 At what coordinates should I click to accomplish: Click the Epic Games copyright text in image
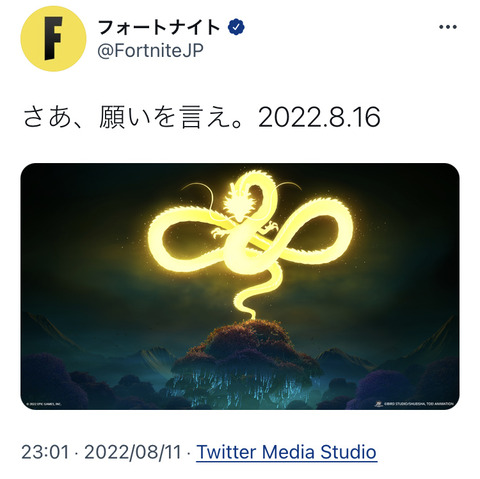click(x=44, y=404)
